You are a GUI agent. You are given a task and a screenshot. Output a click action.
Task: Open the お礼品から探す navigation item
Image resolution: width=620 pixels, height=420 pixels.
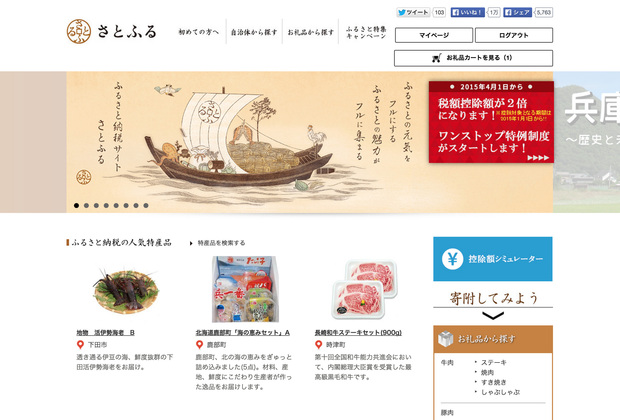(x=310, y=32)
